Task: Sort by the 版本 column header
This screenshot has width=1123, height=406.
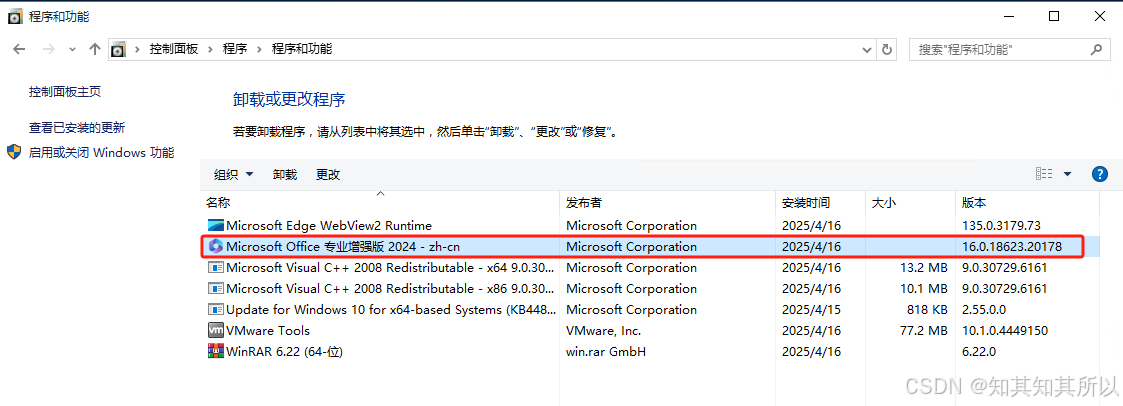Action: pyautogui.click(x=1028, y=203)
